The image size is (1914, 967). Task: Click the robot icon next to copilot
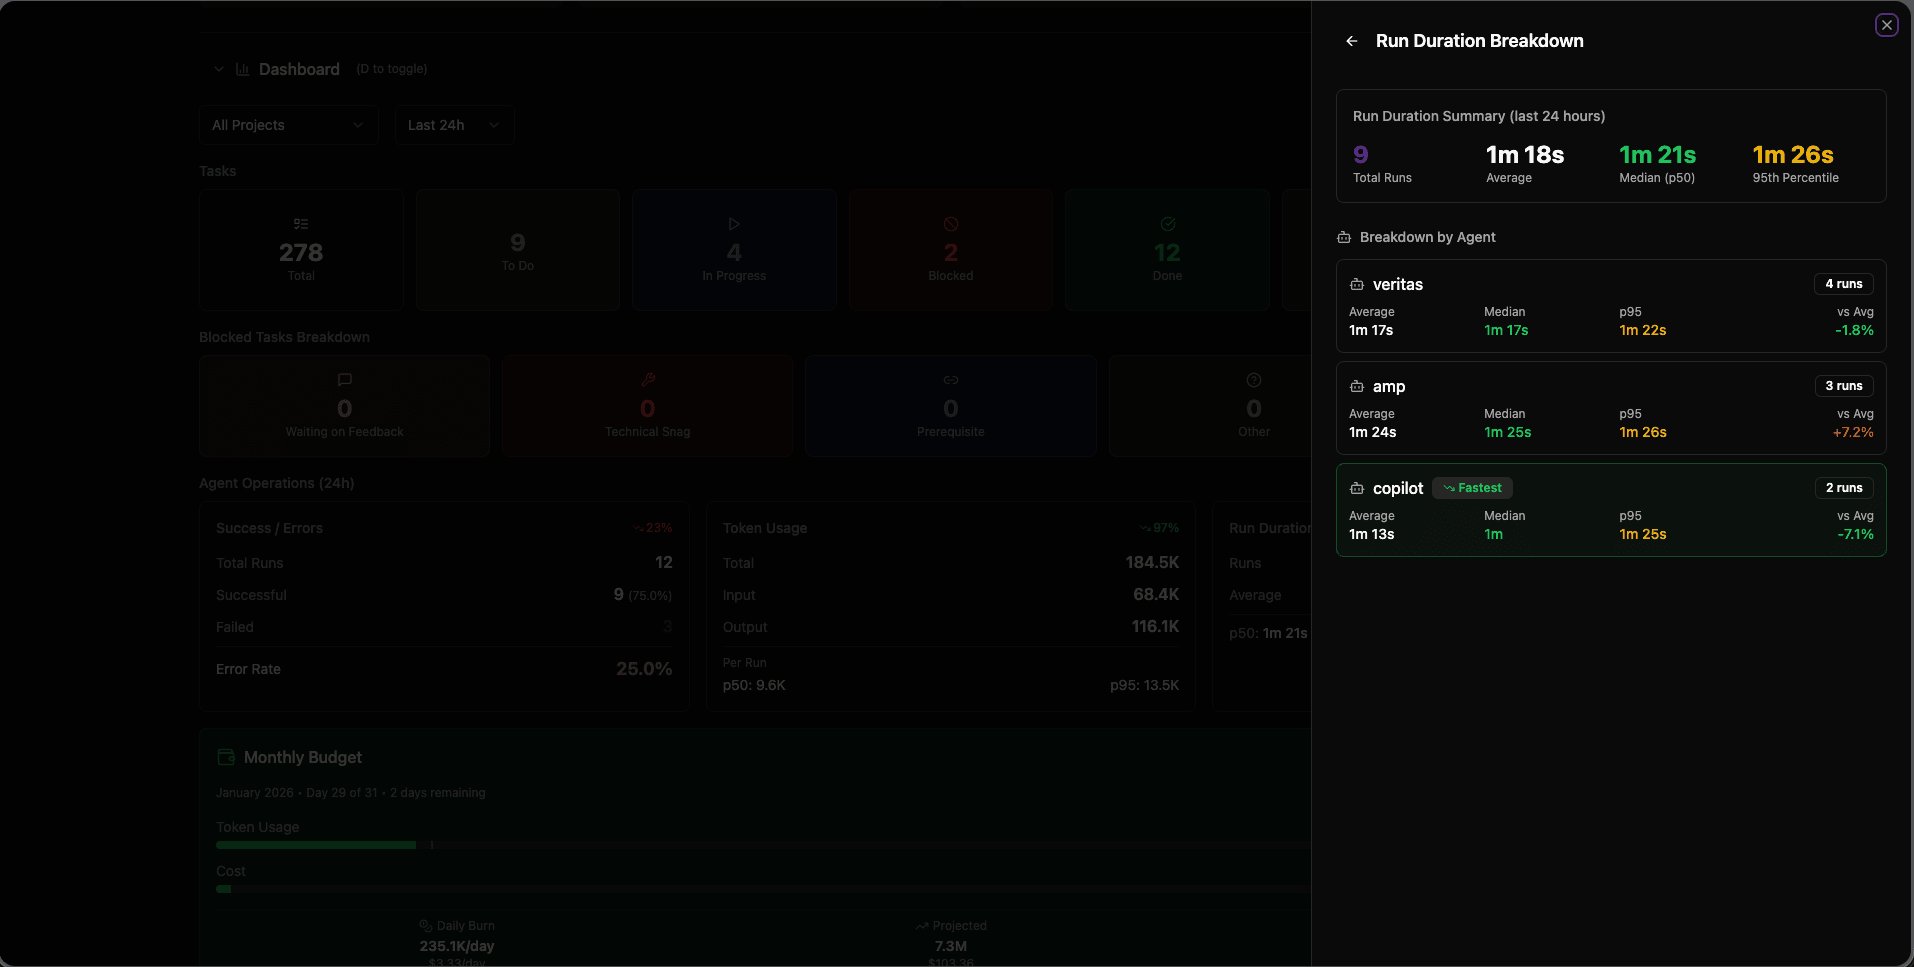click(1357, 489)
